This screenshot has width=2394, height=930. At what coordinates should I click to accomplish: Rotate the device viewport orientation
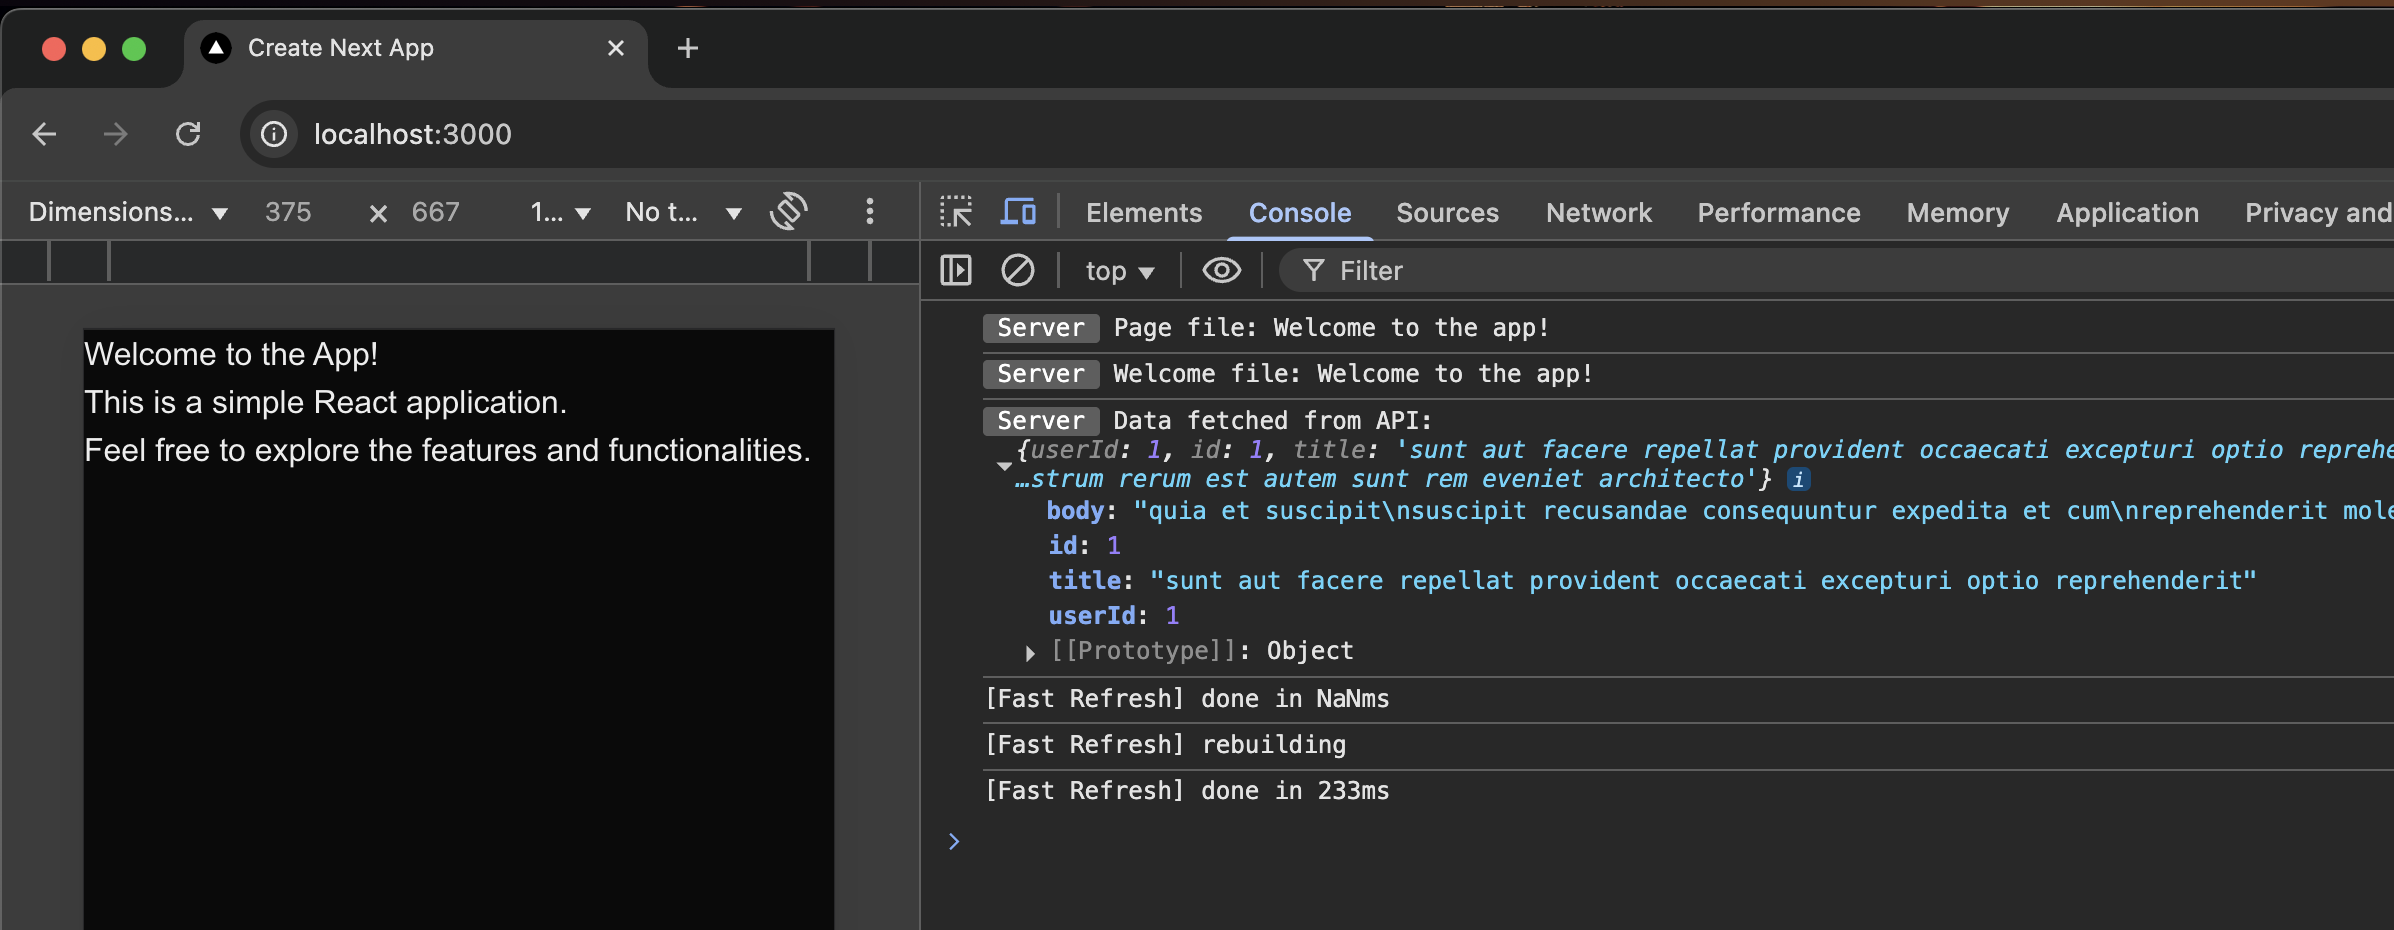tap(789, 211)
